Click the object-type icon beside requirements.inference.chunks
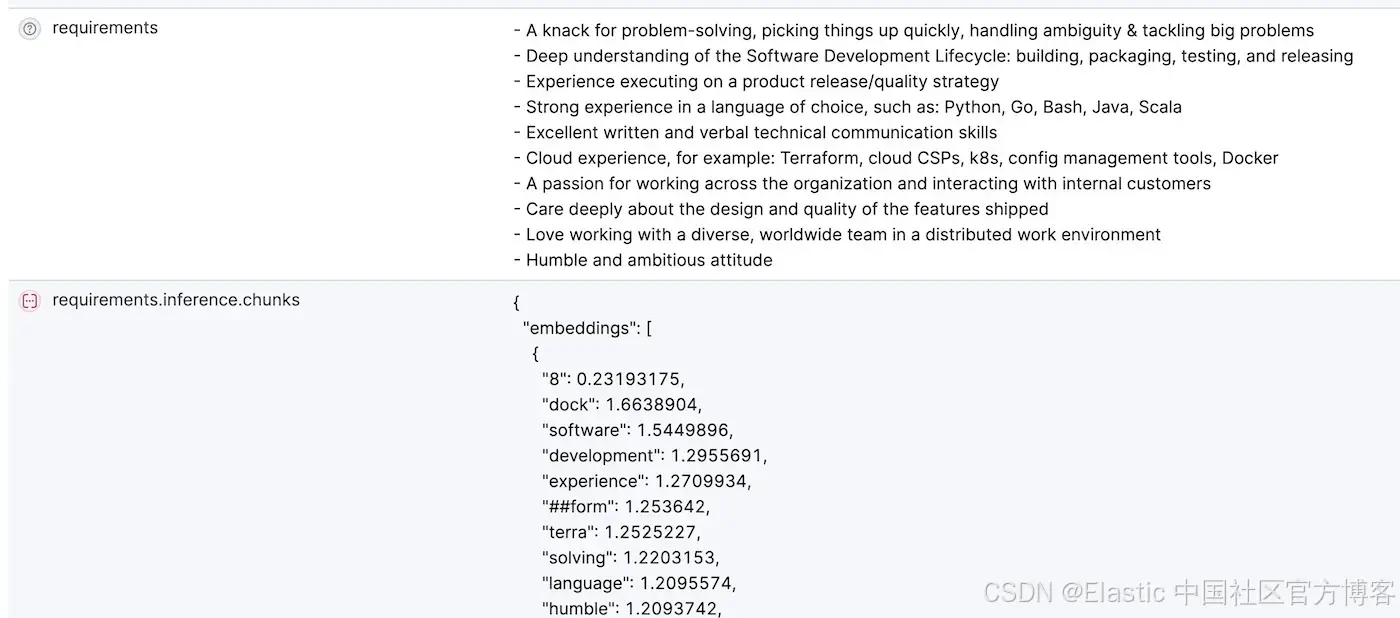 (30, 300)
